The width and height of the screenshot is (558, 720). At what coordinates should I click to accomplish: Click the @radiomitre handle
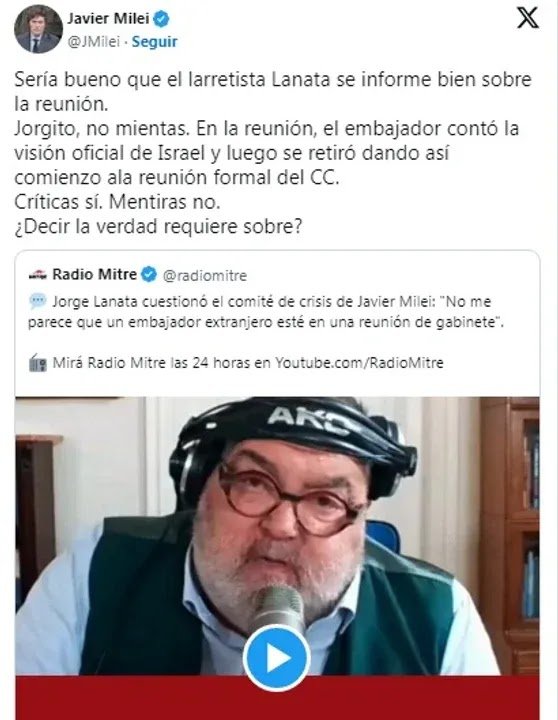point(205,276)
